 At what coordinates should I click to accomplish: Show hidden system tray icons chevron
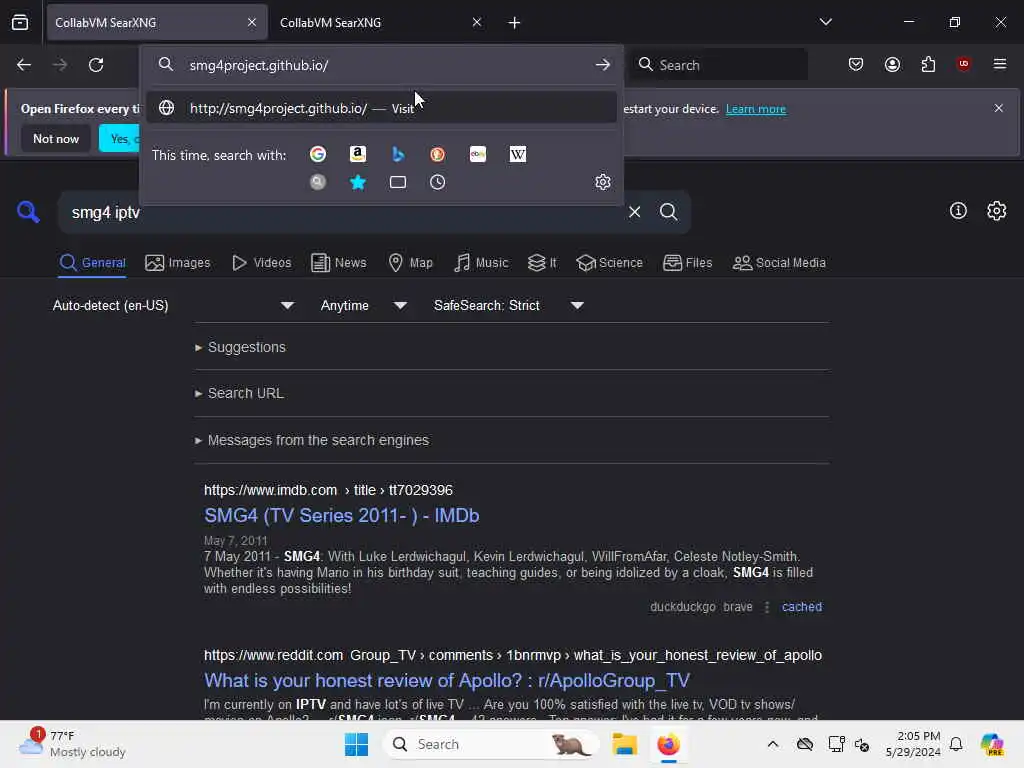click(773, 744)
